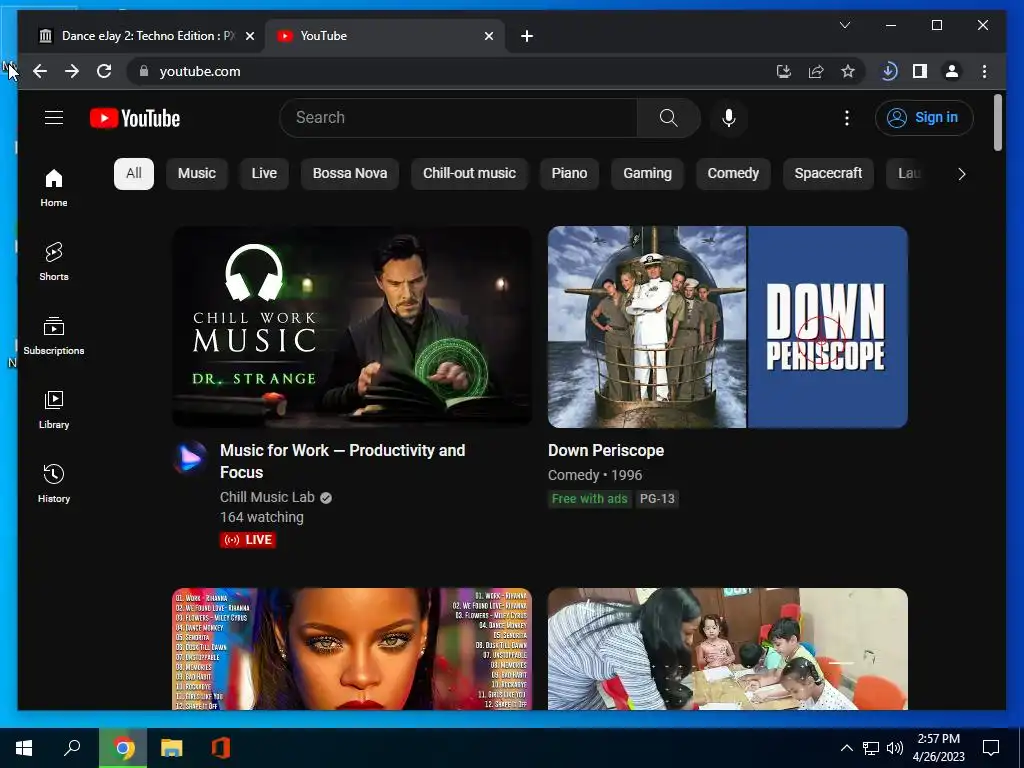1024x768 pixels.
Task: Go back with browser back arrow
Action: (x=40, y=71)
